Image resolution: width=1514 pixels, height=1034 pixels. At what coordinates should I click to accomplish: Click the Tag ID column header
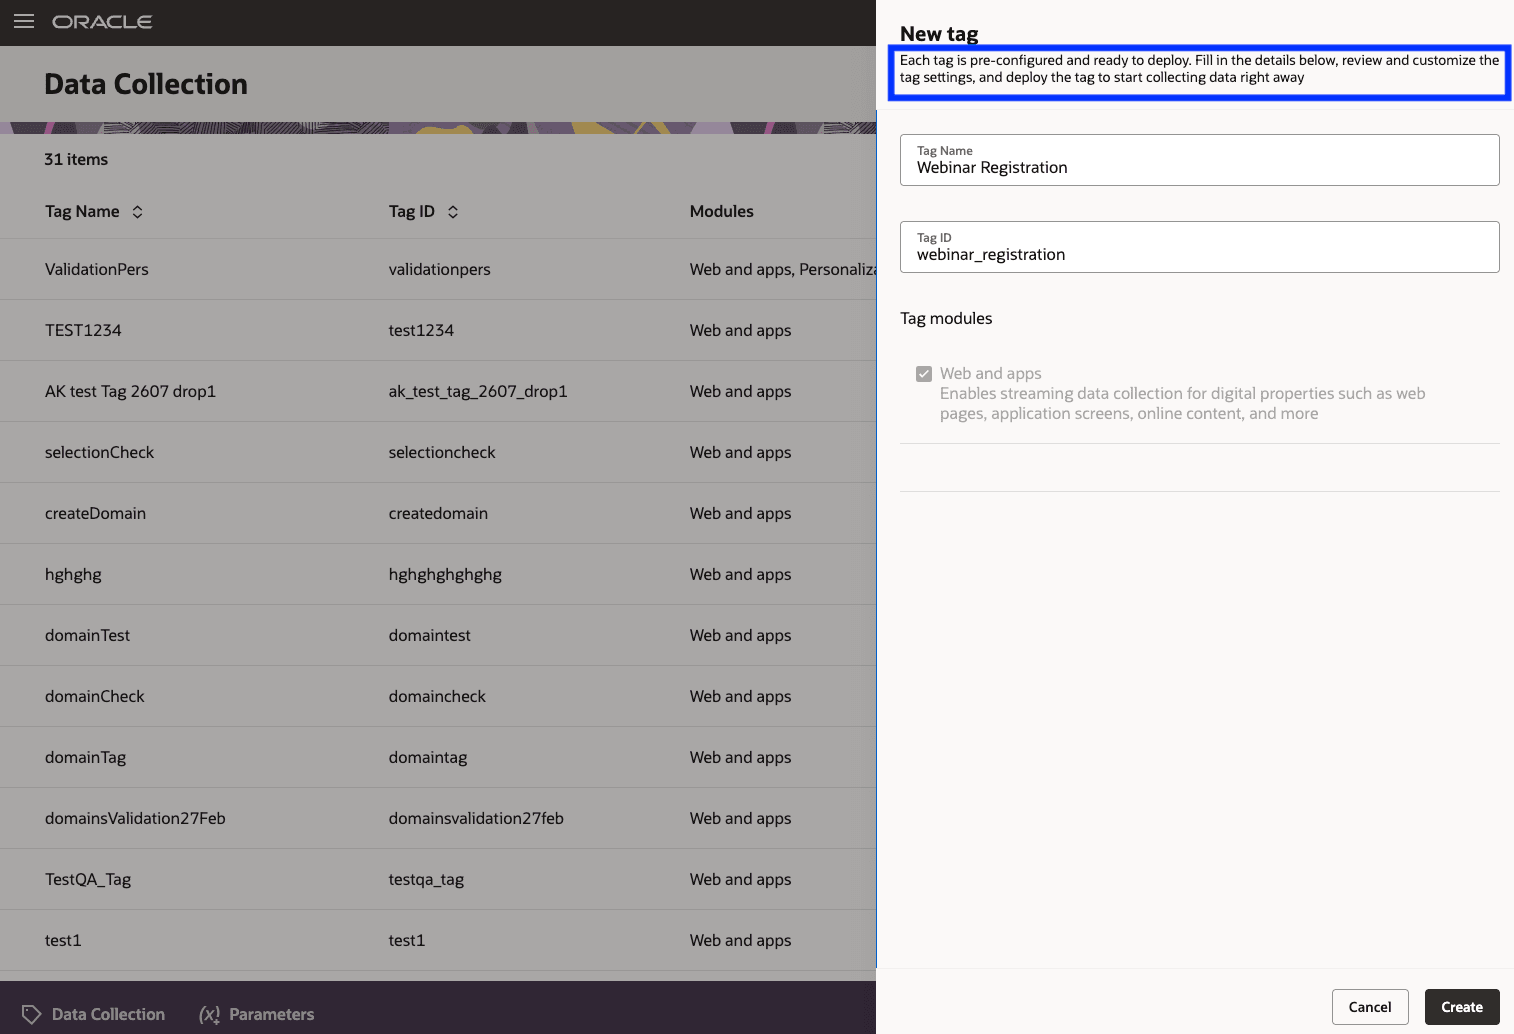[x=412, y=212]
